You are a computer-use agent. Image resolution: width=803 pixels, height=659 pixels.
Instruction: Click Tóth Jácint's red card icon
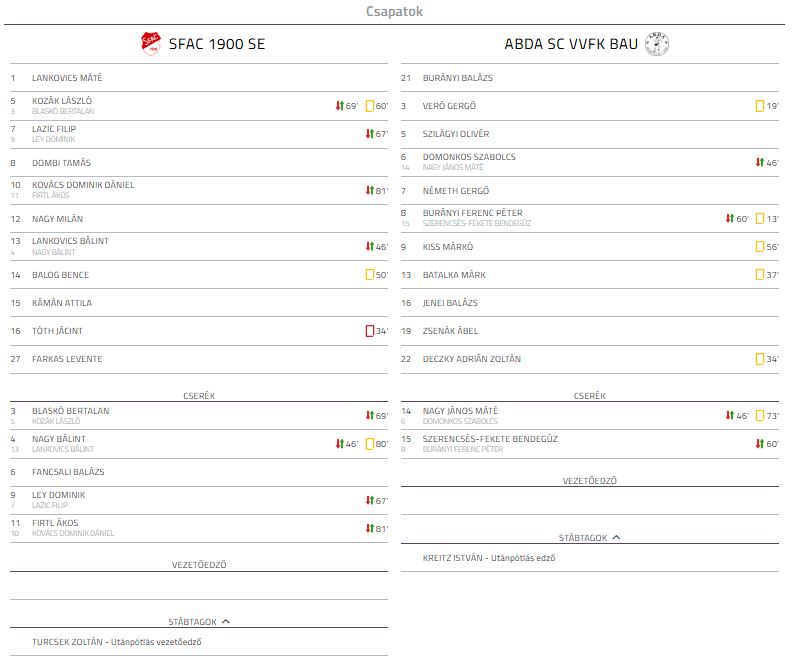pyautogui.click(x=370, y=331)
